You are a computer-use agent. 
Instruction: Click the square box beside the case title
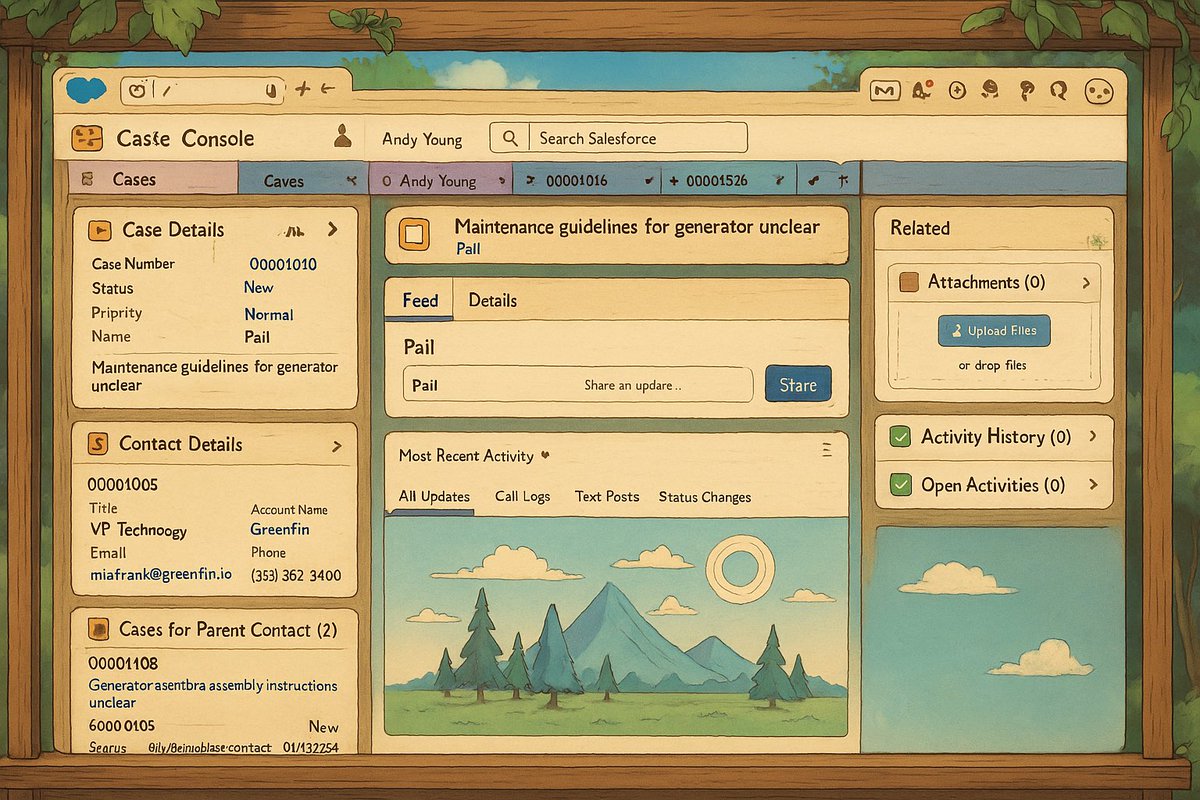[413, 235]
